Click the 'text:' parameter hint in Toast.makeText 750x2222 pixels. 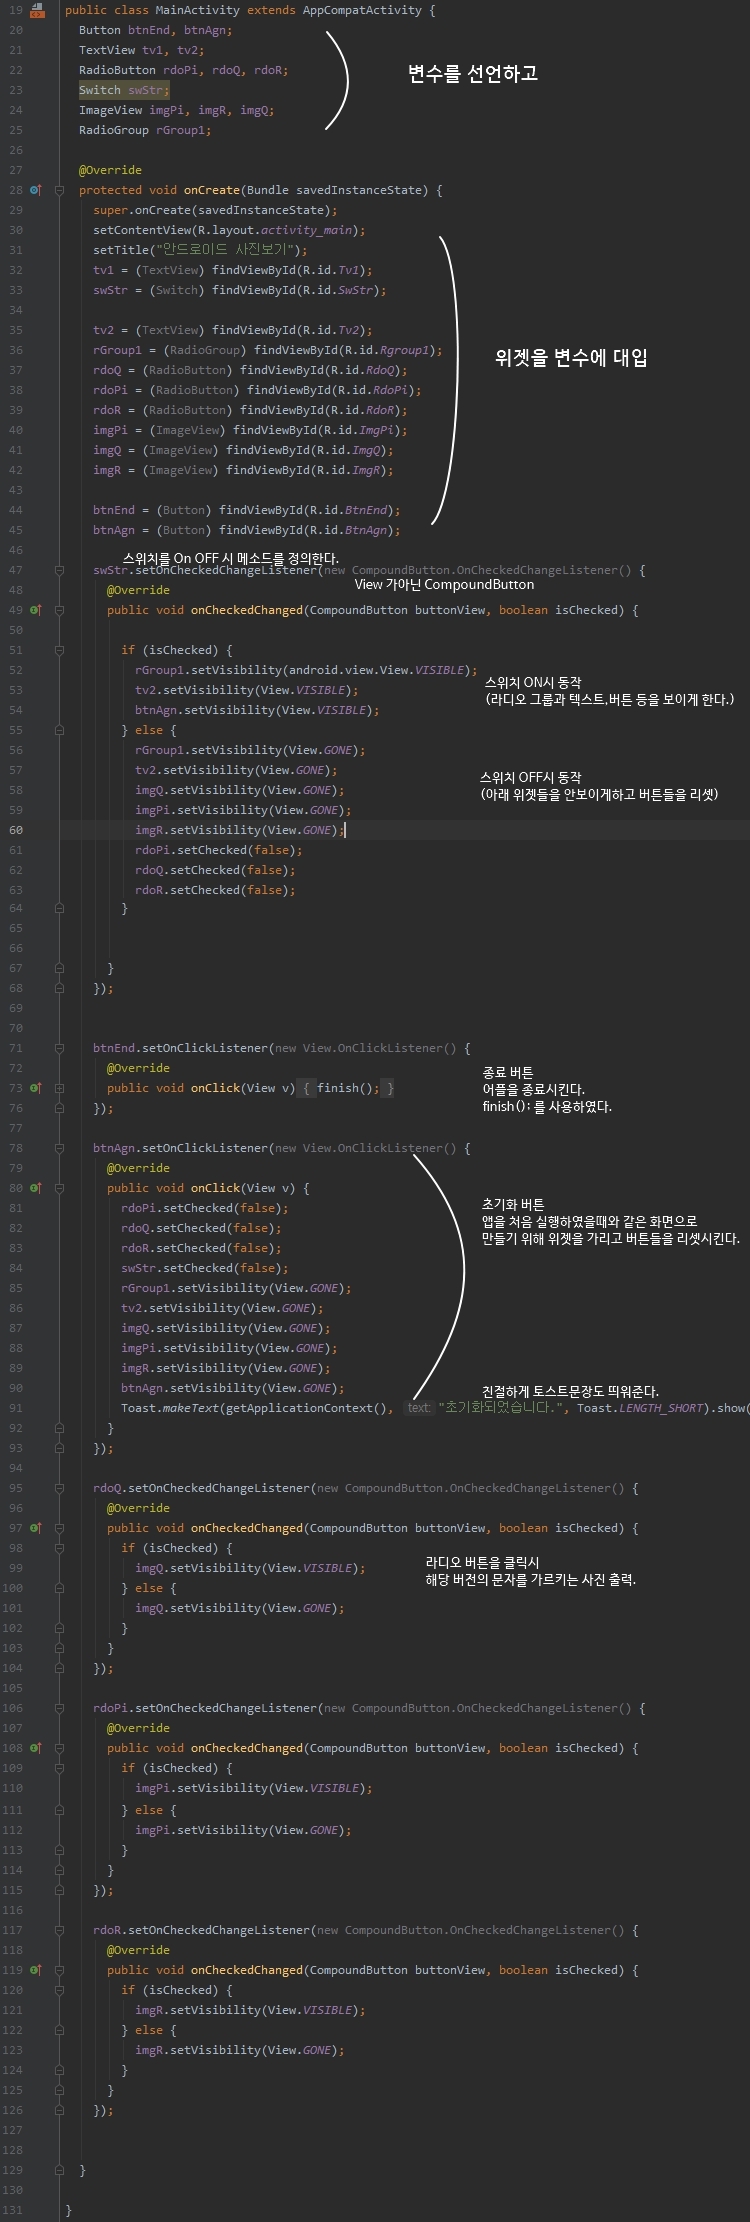point(418,1408)
